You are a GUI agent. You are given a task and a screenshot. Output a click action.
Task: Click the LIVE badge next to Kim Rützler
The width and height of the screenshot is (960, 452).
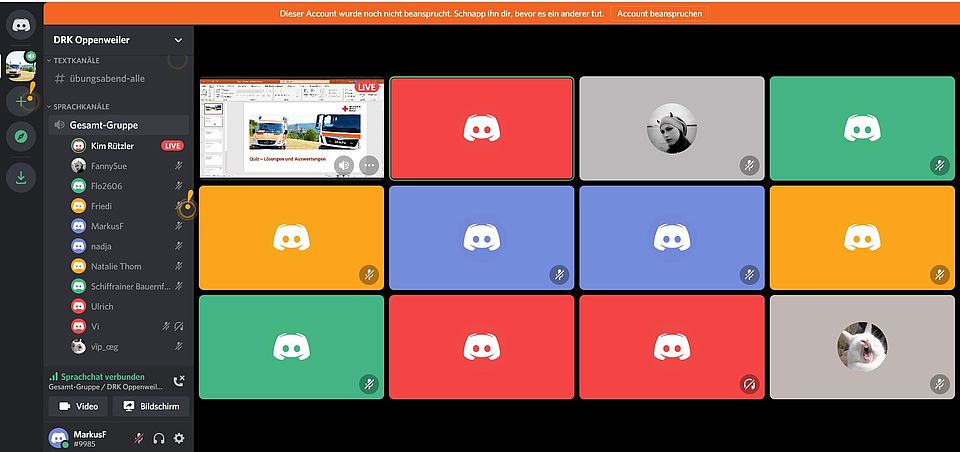[x=172, y=146]
